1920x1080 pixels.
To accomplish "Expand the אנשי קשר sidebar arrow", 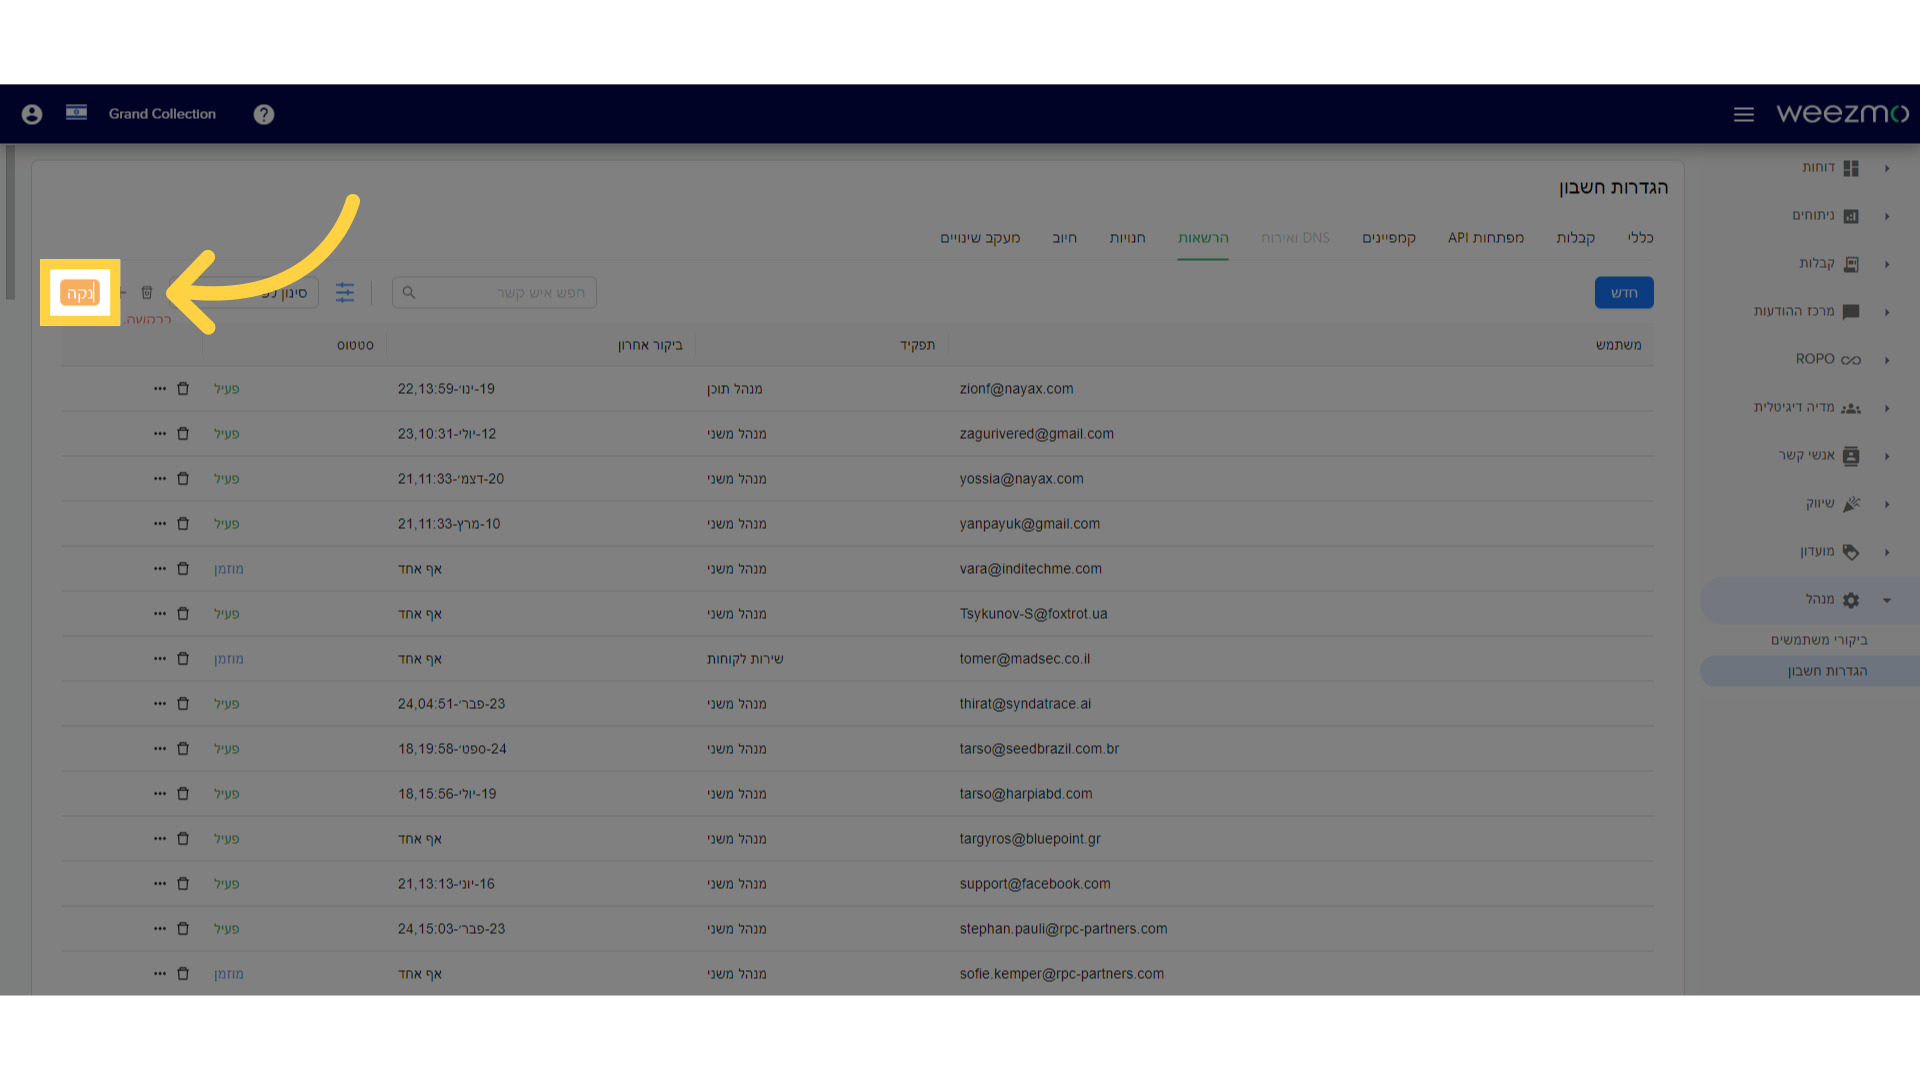I will tap(1887, 456).
